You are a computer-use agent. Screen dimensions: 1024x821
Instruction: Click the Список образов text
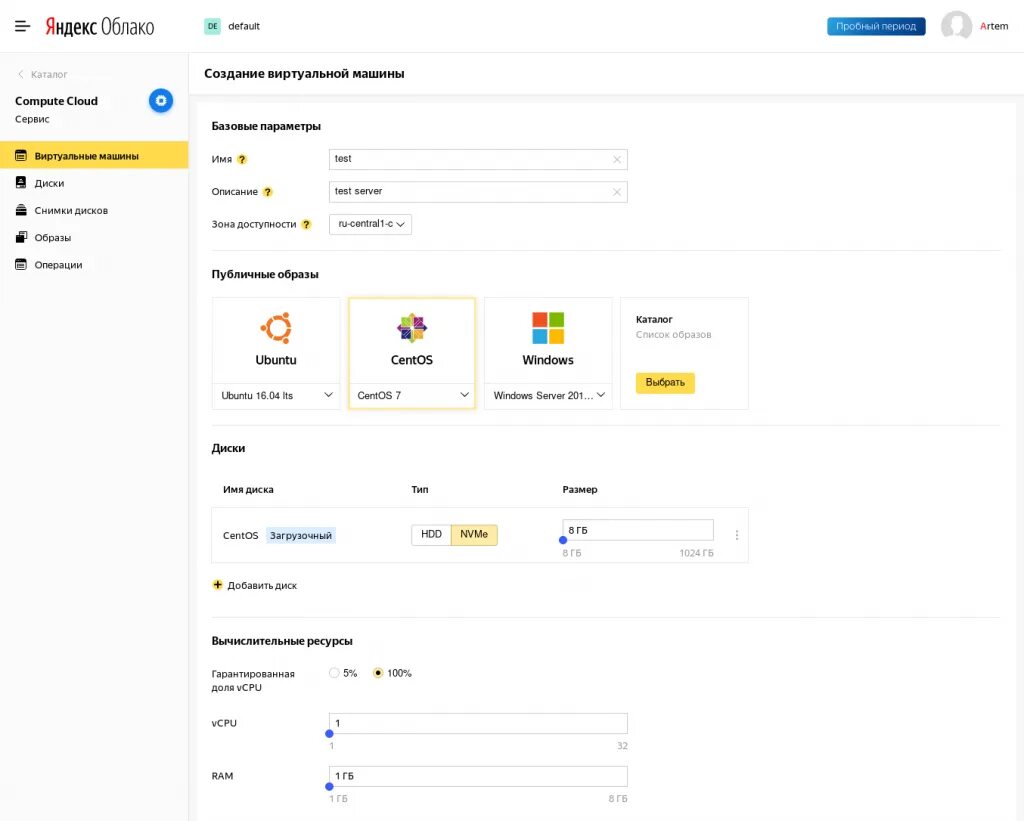click(673, 334)
